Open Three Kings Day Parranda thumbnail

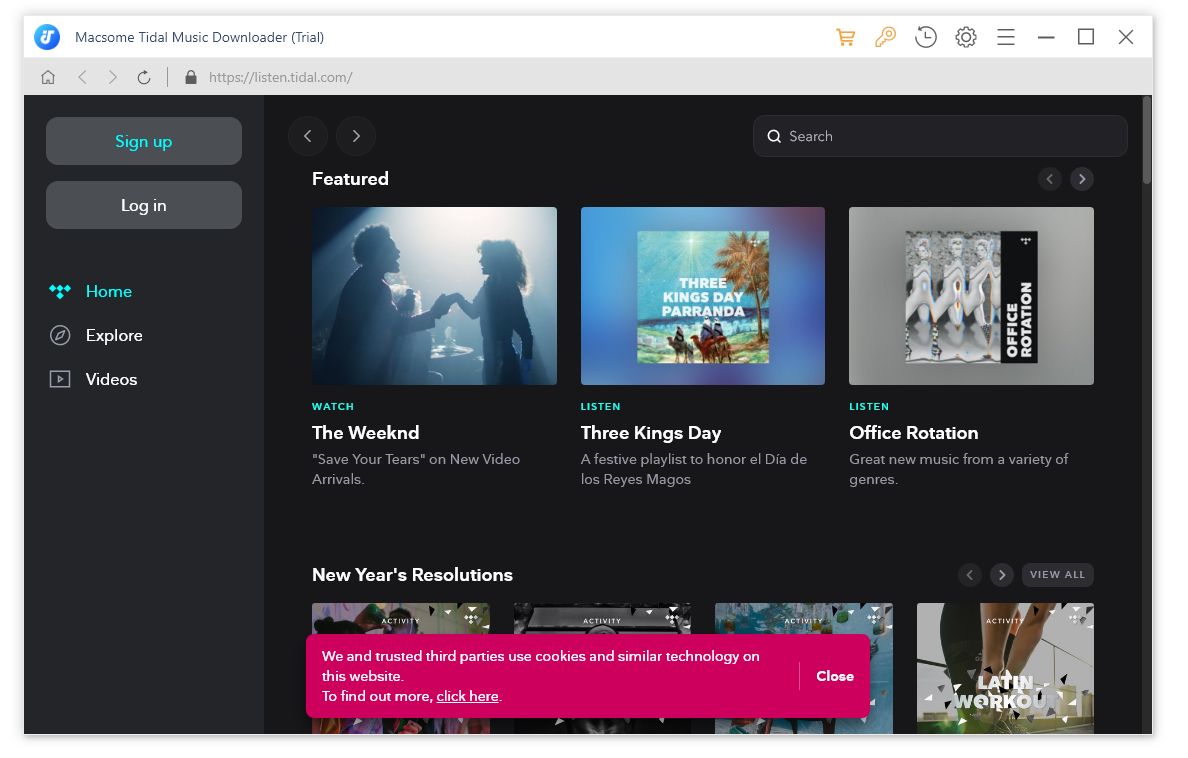702,296
